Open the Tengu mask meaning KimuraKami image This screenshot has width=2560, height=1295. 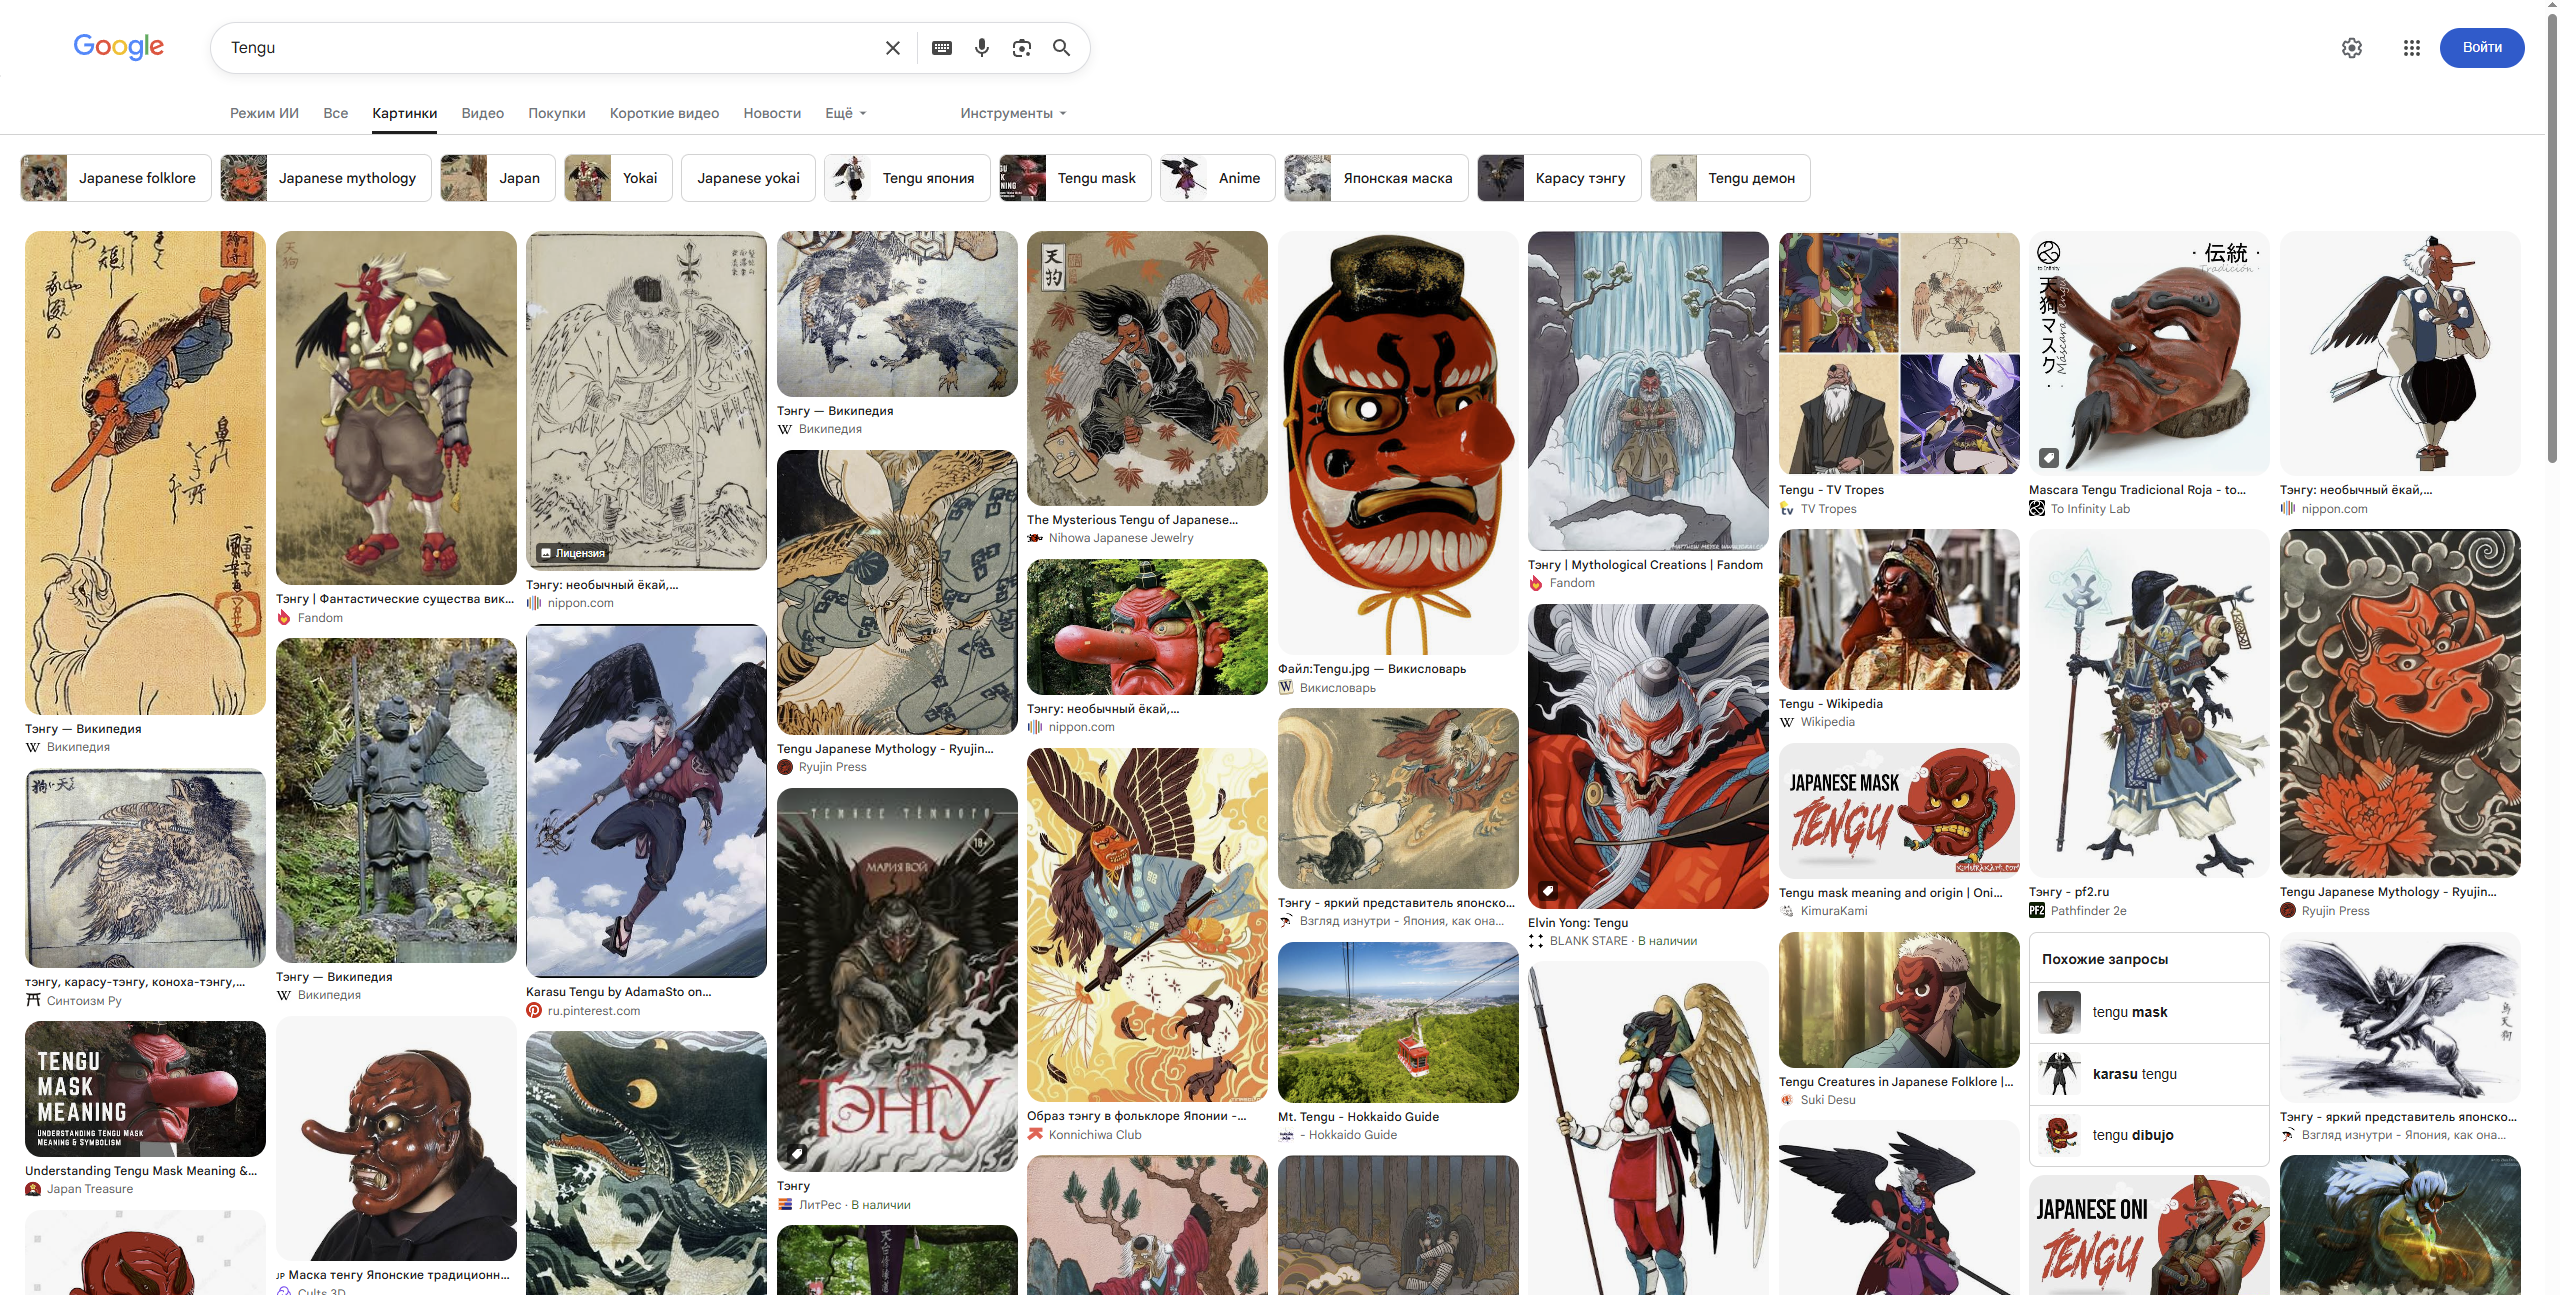pyautogui.click(x=1899, y=811)
